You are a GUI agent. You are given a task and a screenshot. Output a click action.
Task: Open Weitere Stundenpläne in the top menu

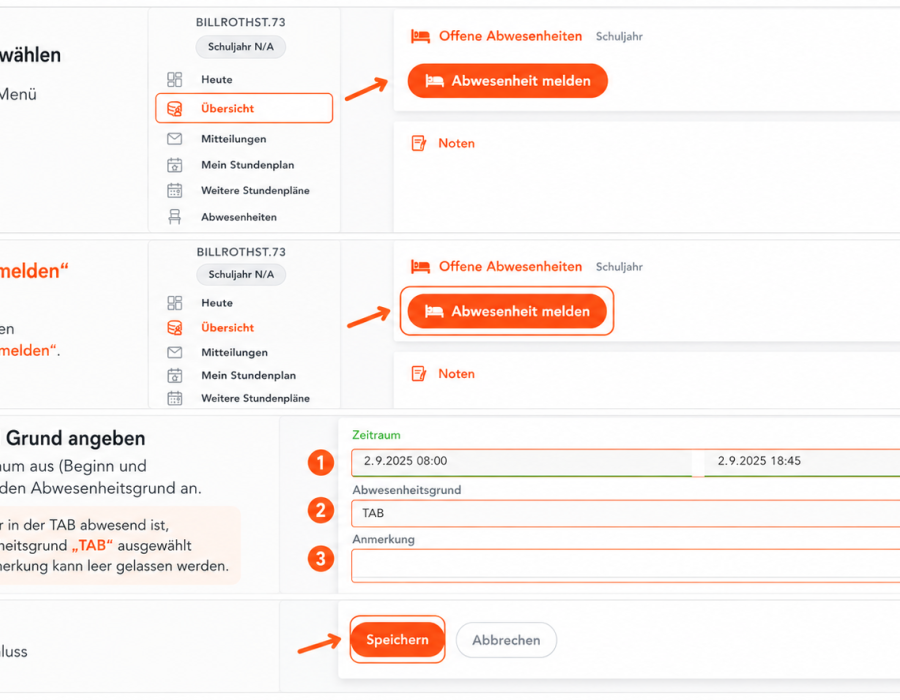(255, 190)
